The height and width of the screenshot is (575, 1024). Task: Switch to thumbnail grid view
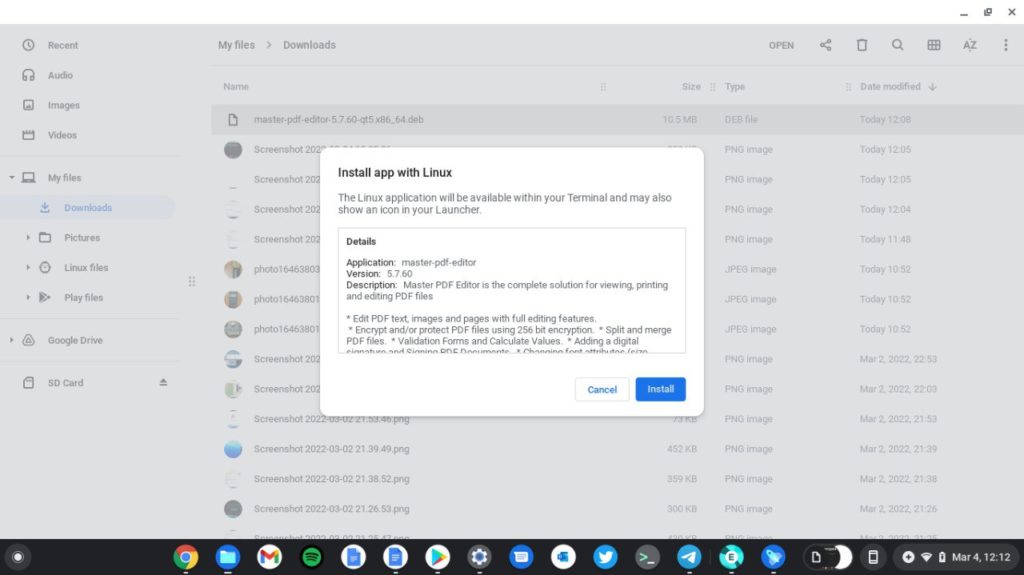933,44
